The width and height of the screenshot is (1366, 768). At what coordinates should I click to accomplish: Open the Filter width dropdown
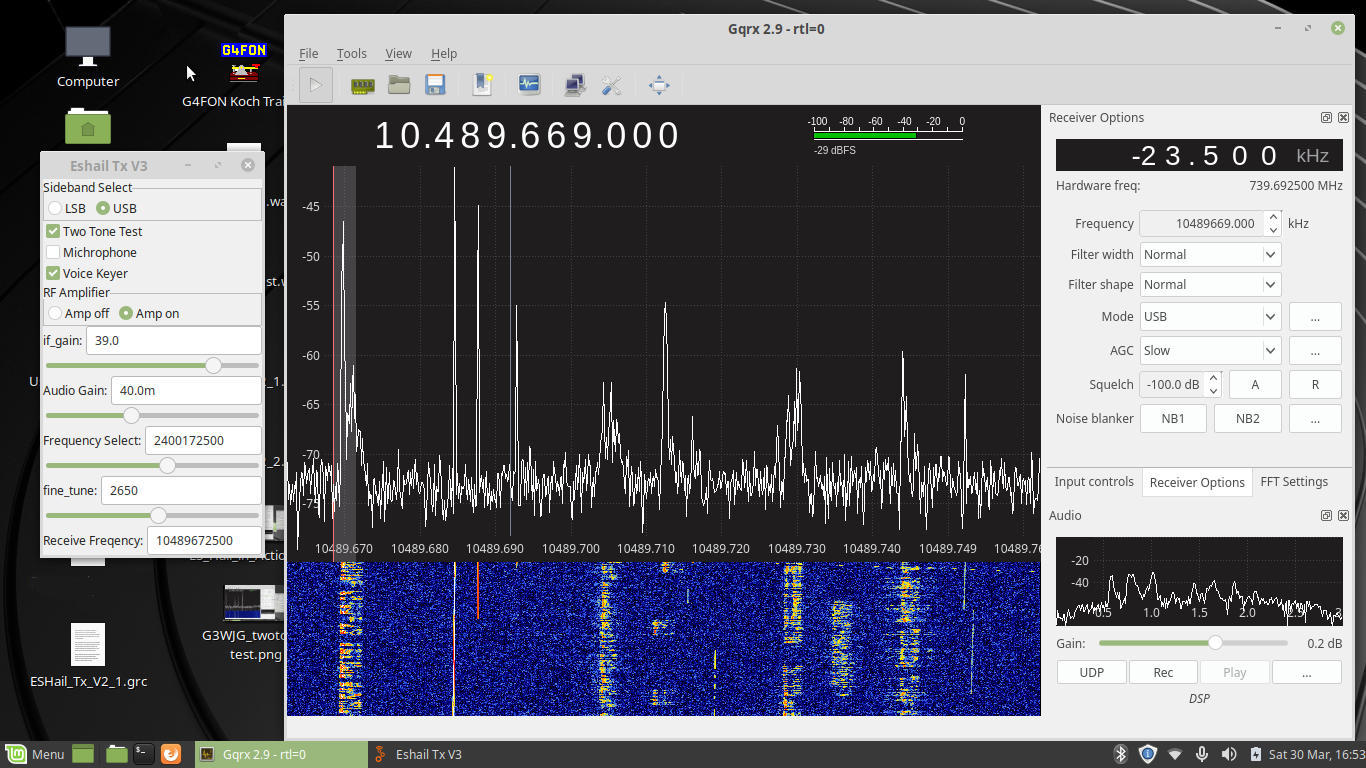1210,254
